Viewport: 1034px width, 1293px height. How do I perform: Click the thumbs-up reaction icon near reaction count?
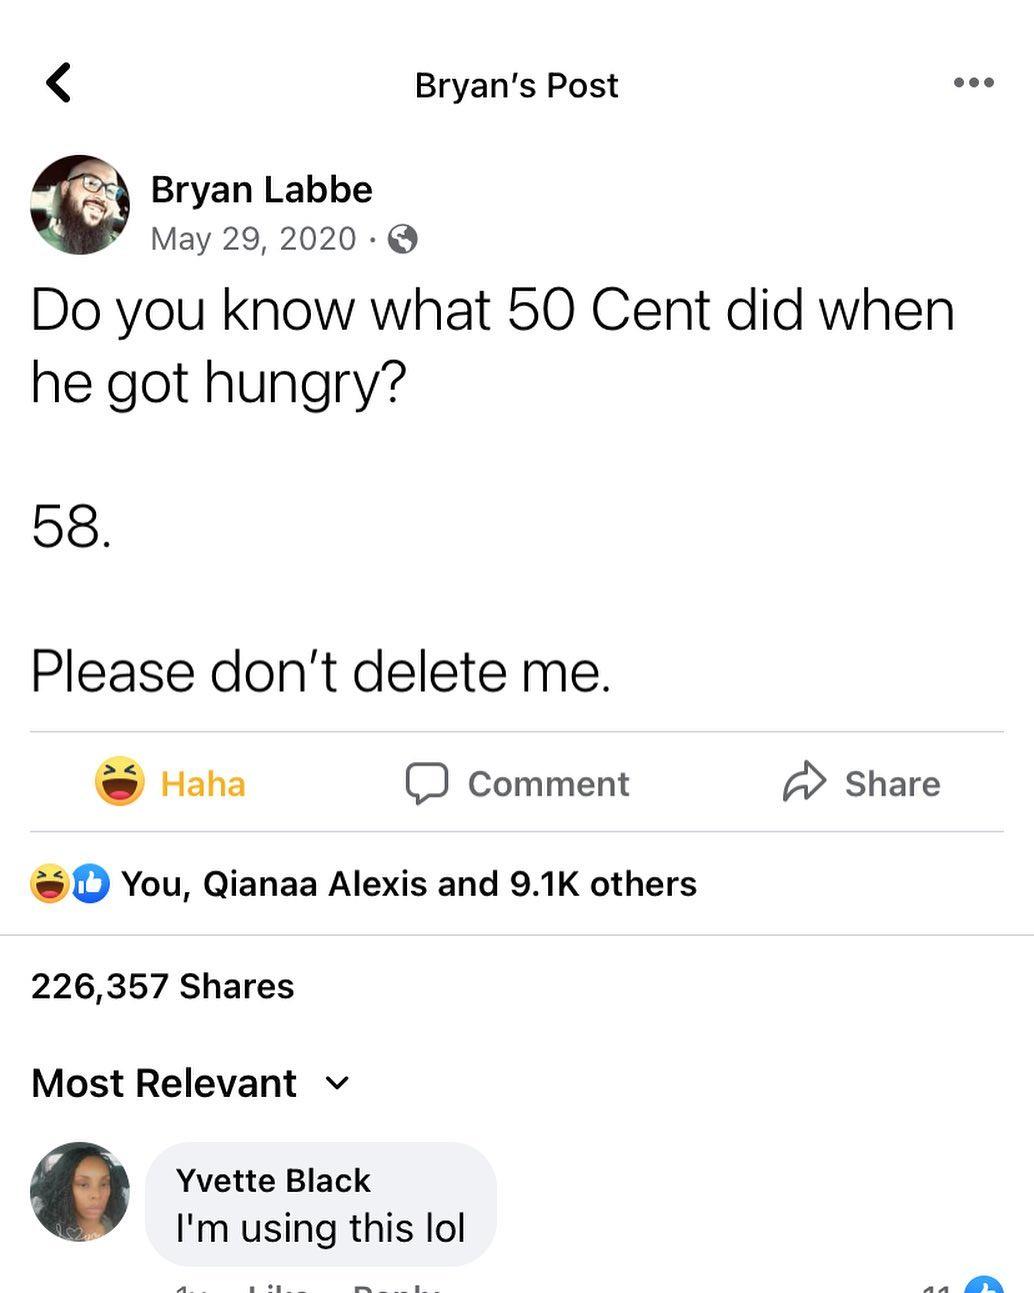(87, 882)
